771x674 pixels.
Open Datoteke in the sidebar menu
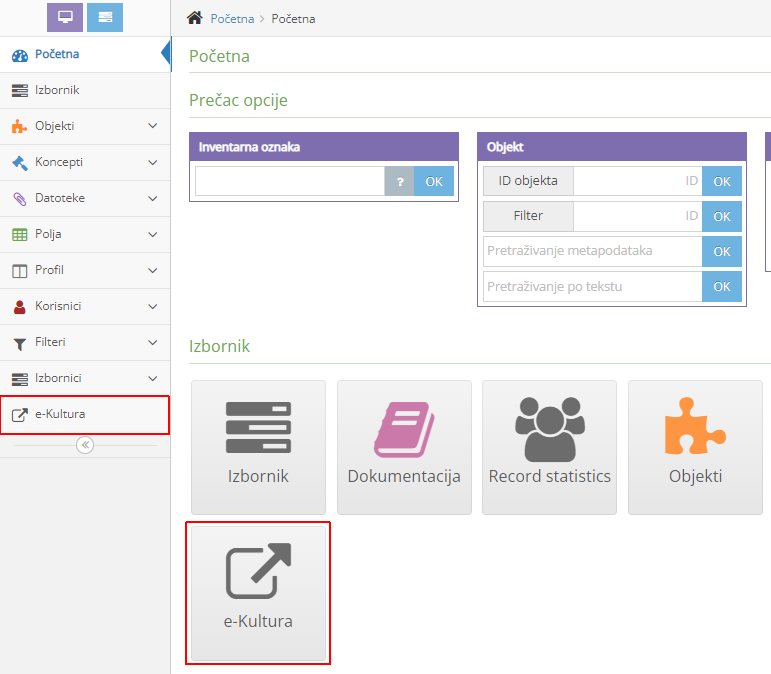click(x=85, y=198)
